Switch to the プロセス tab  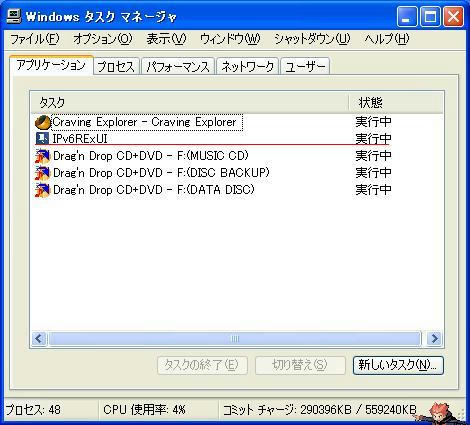pos(116,66)
